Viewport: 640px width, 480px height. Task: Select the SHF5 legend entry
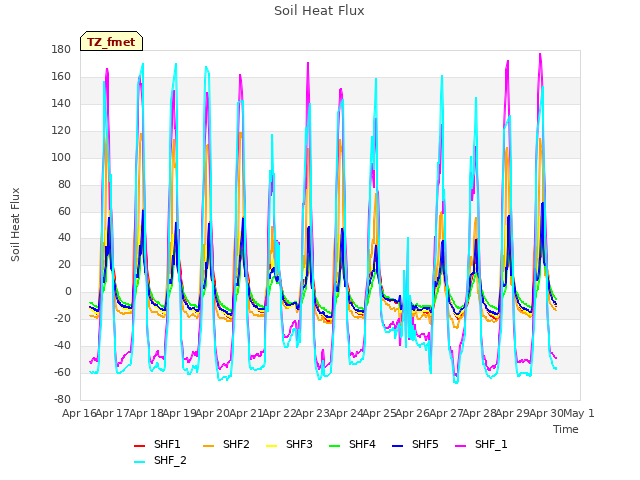point(415,444)
